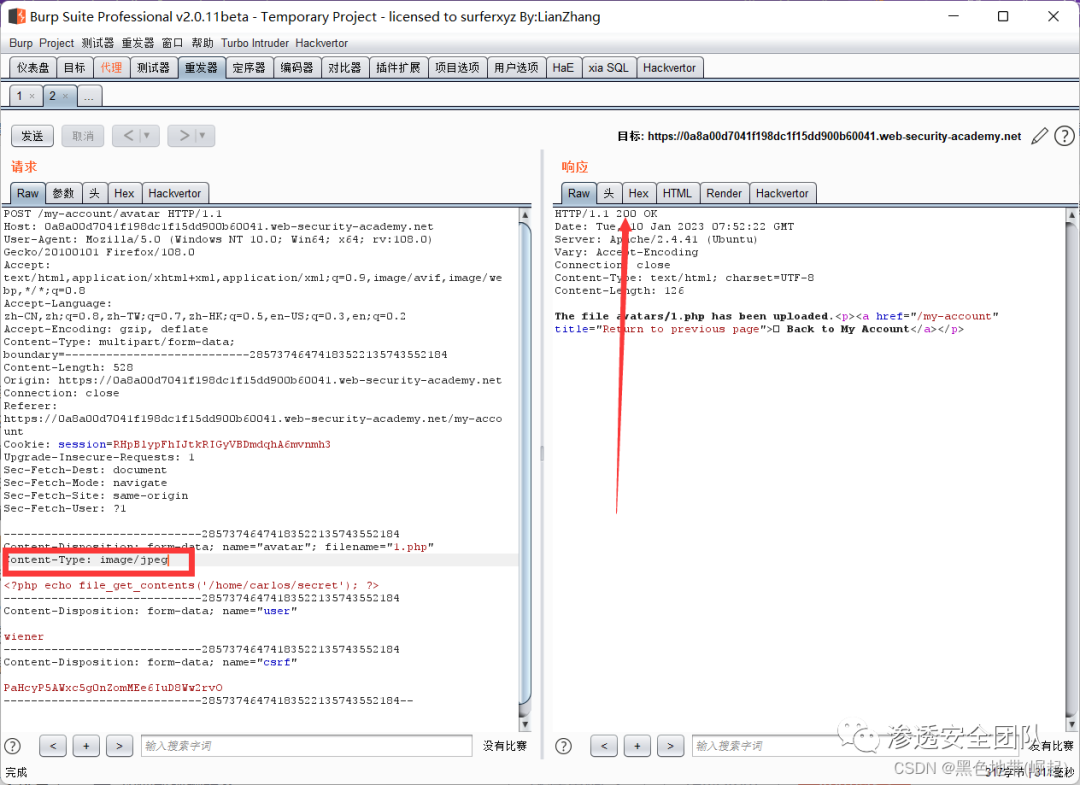The width and height of the screenshot is (1080, 785).
Task: Select response Render tab
Action: point(724,193)
